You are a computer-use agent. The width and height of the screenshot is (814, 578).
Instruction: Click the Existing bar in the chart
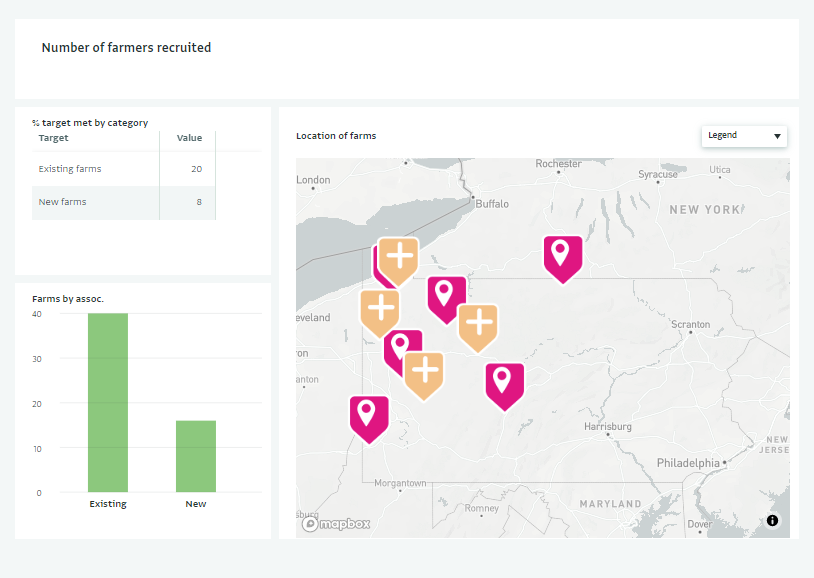point(108,402)
